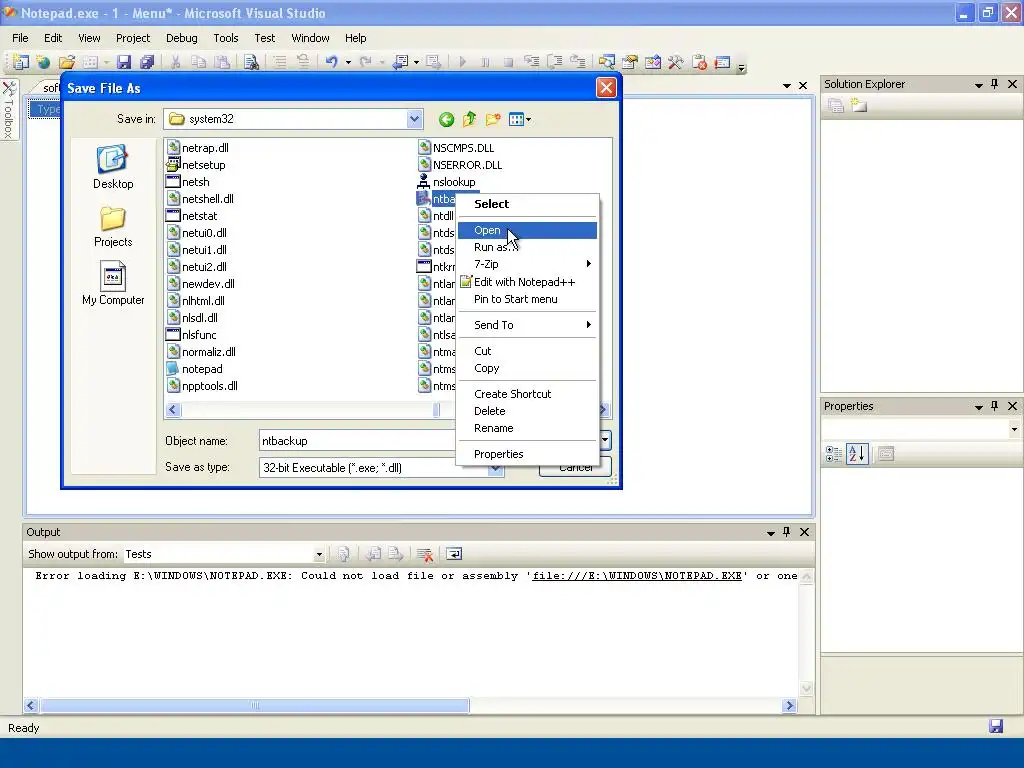Screen dimensions: 1024x768
Task: Click the Undo arrow icon
Action: pos(332,62)
